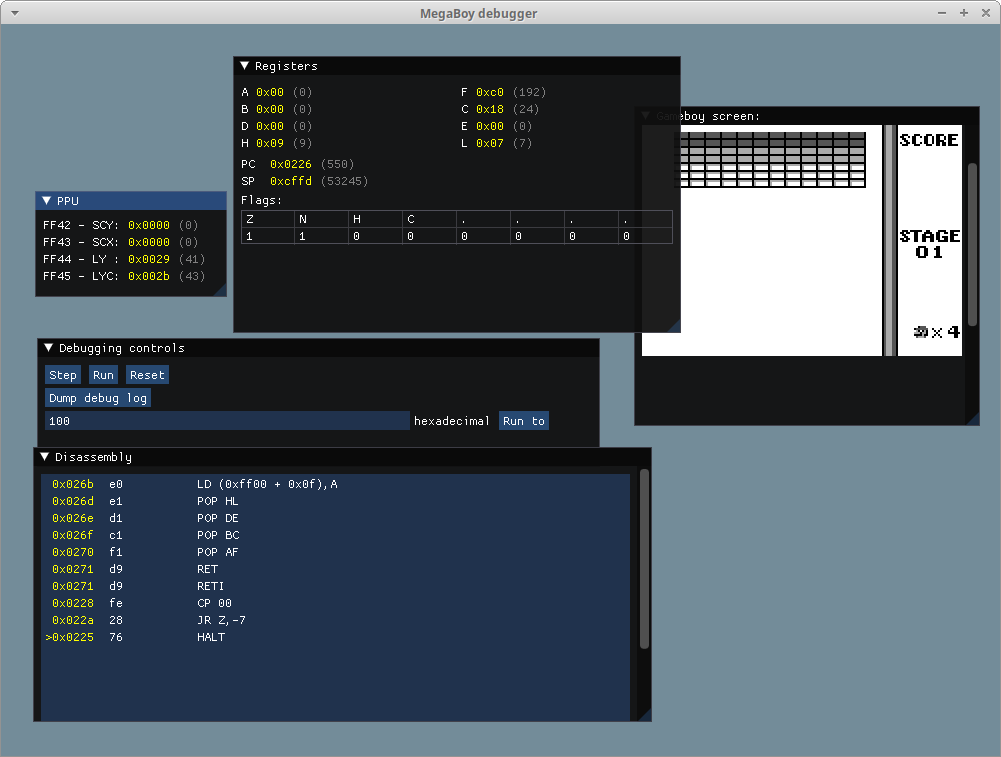Viewport: 1001px width, 757px height.
Task: Click the Run button
Action: [x=103, y=375]
